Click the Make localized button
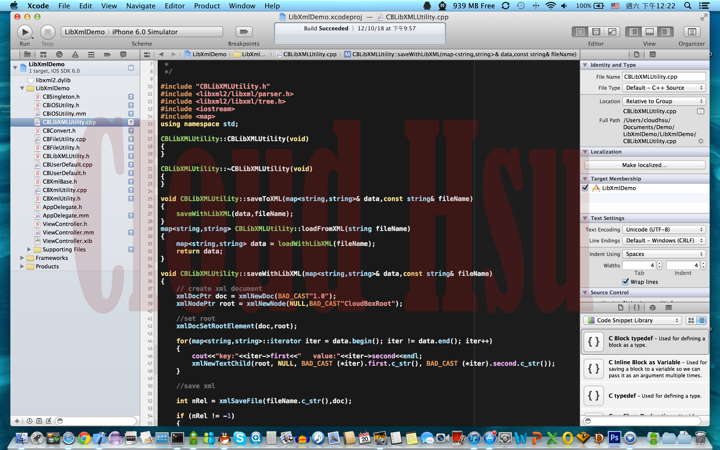Image resolution: width=720 pixels, height=450 pixels. 645,165
